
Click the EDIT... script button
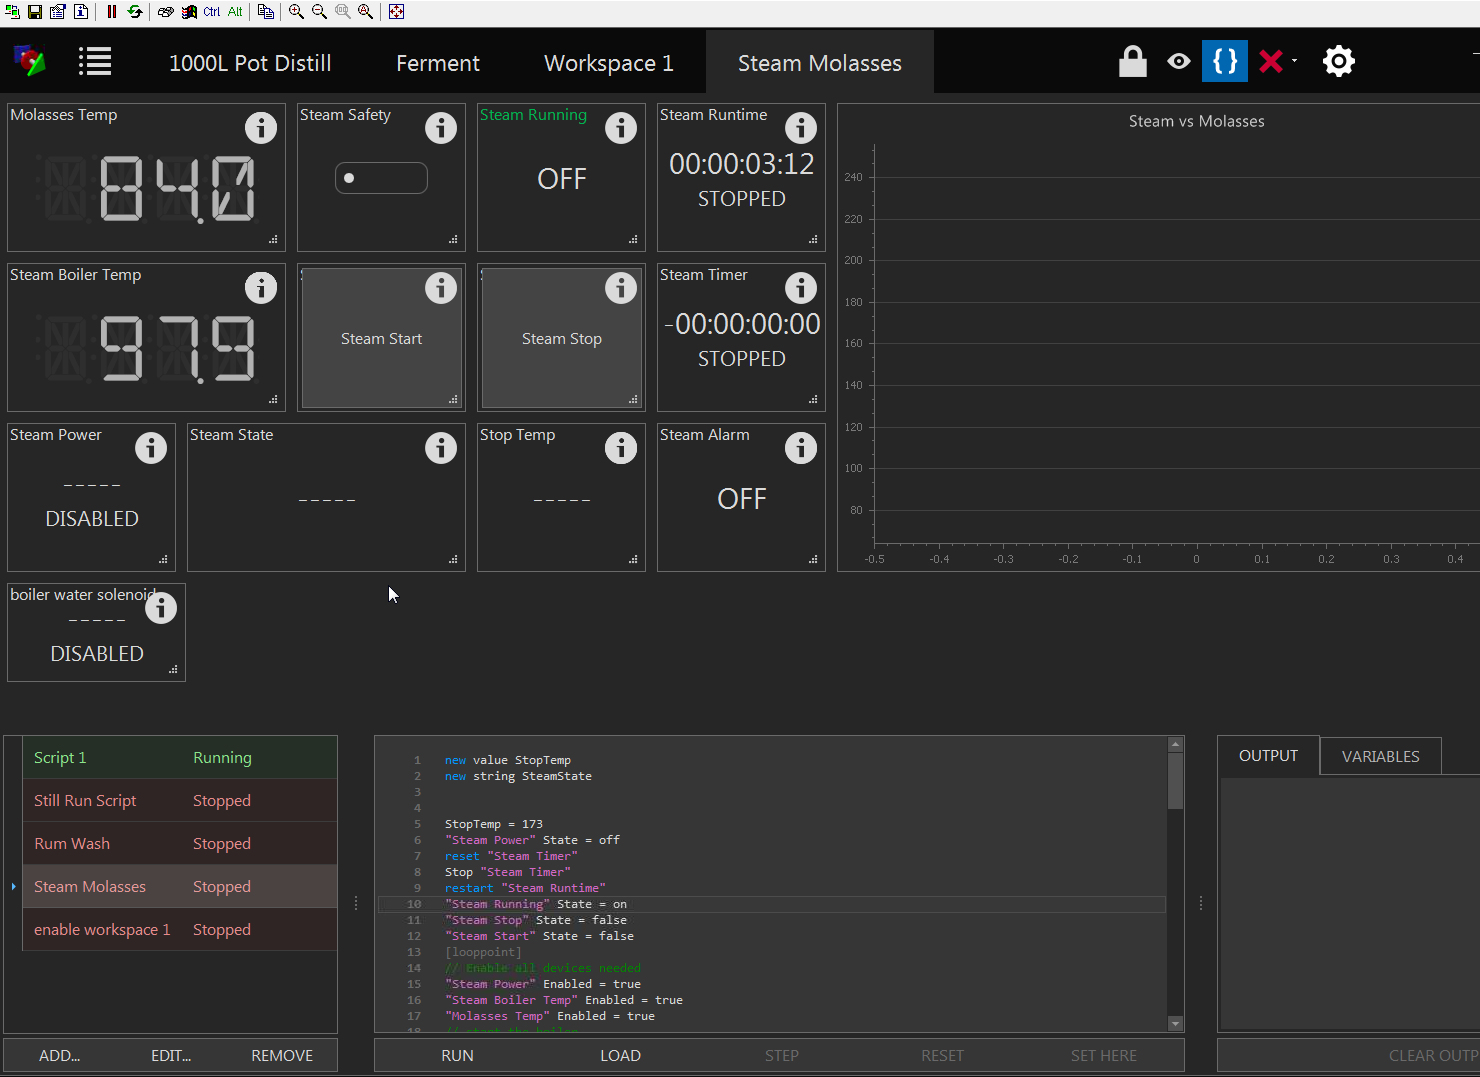click(171, 1055)
